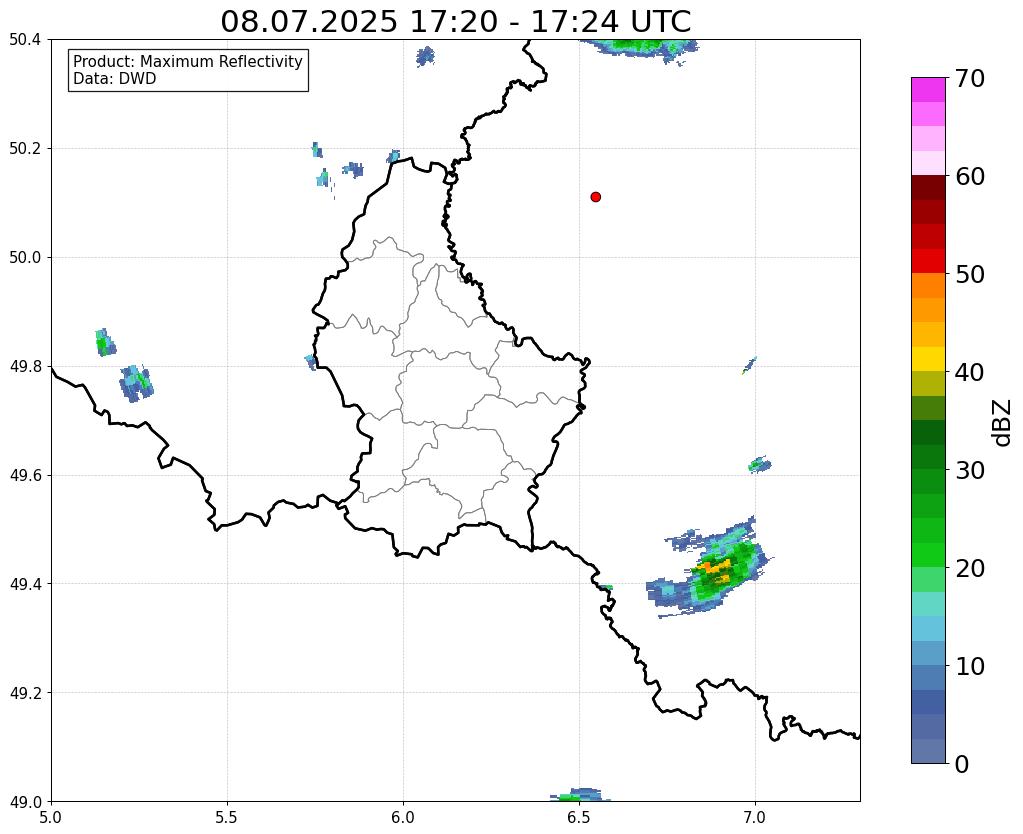Click colorbar tick label 60

pos(970,176)
